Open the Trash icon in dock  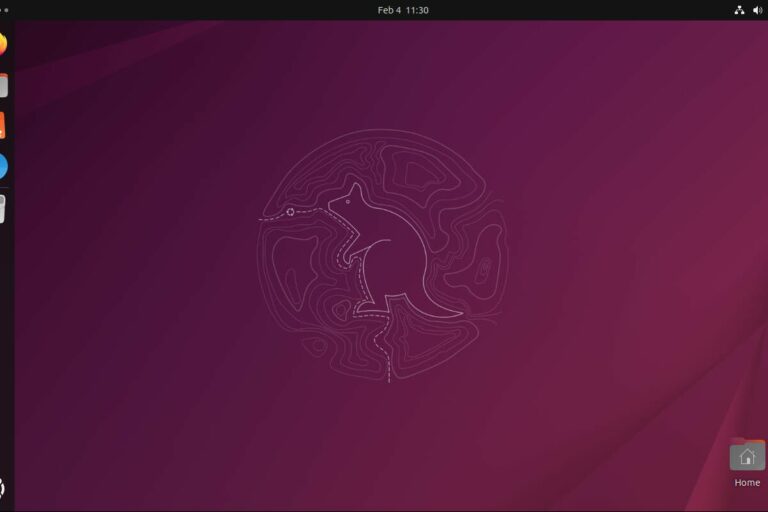pyautogui.click(x=3, y=208)
